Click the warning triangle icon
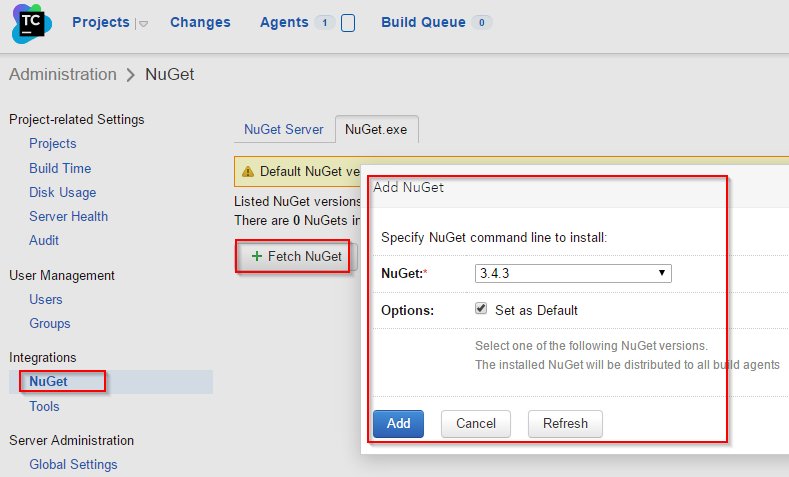 pos(248,172)
